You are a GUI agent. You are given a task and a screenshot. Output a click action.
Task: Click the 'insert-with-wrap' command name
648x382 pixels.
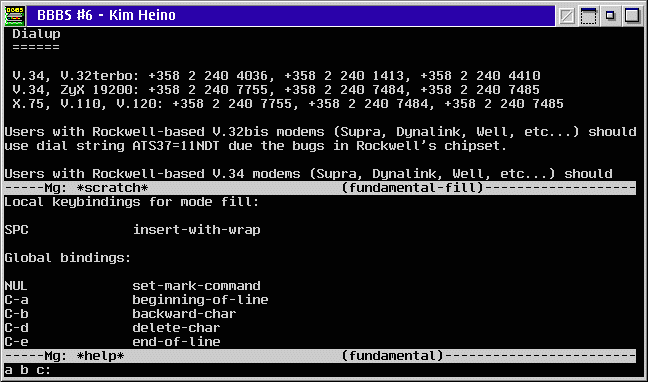(x=196, y=230)
